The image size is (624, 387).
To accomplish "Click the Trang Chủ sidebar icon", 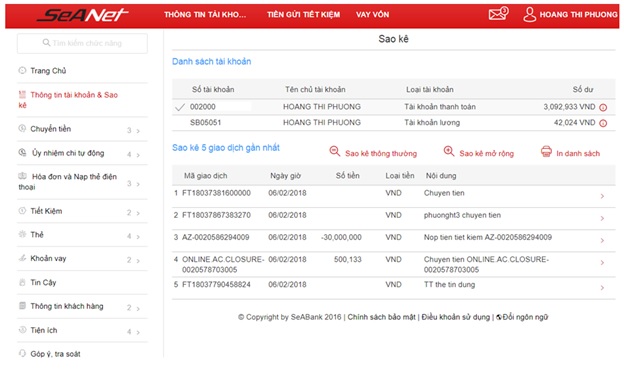I will pyautogui.click(x=22, y=70).
